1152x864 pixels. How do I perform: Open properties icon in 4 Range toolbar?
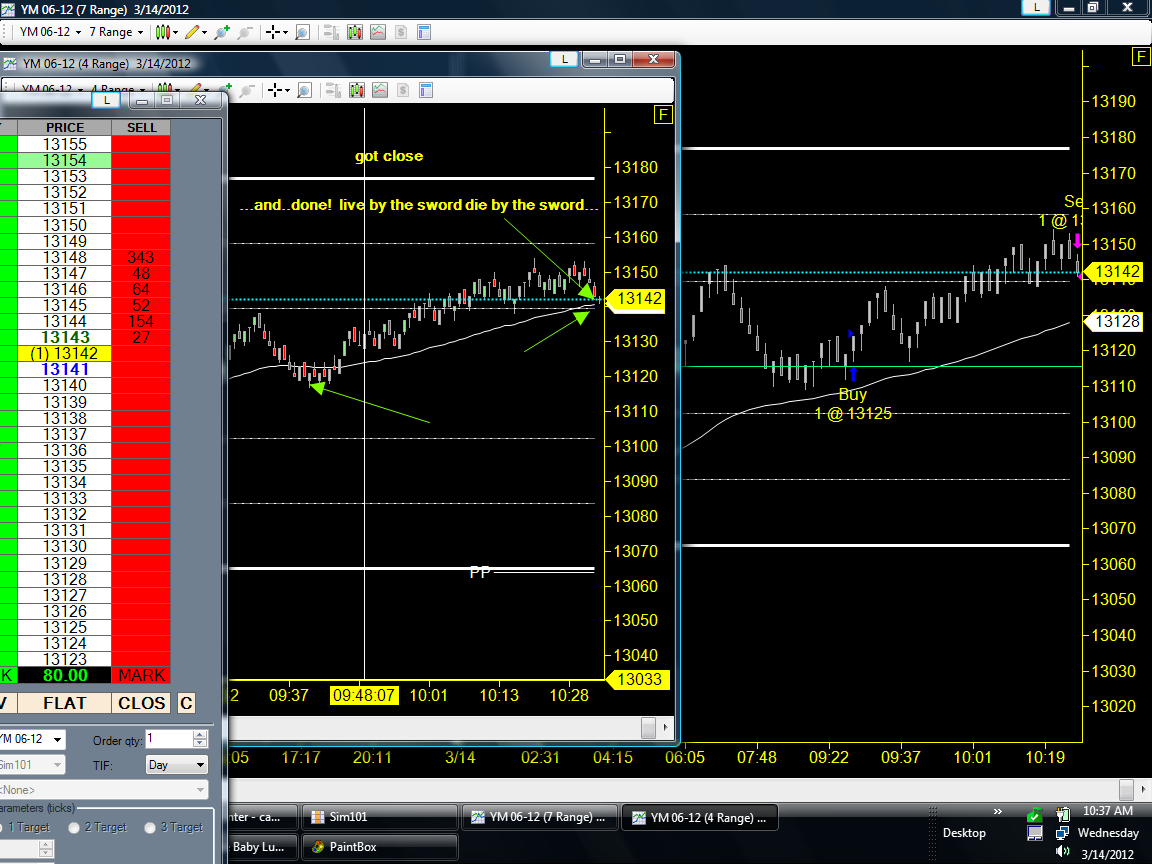[x=426, y=90]
